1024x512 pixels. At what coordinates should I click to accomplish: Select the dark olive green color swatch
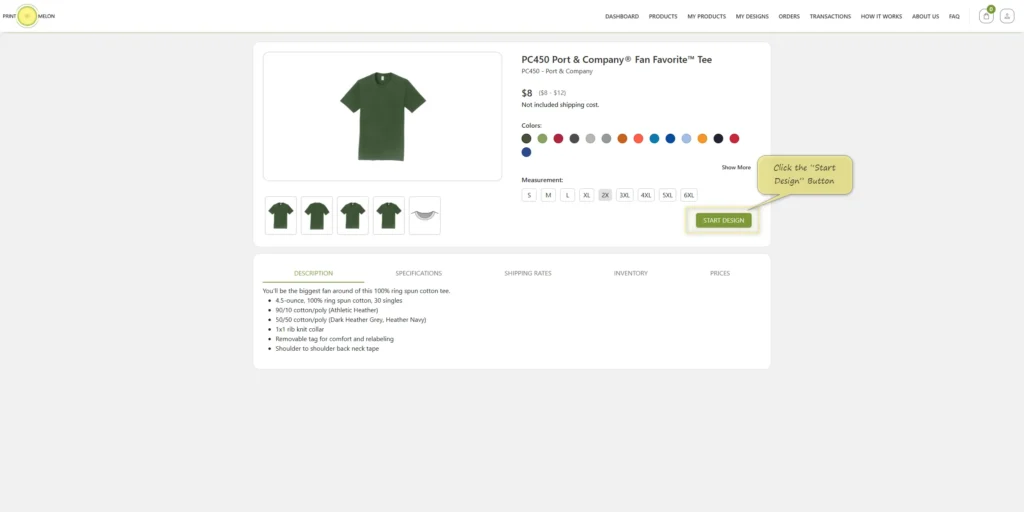pyautogui.click(x=526, y=138)
